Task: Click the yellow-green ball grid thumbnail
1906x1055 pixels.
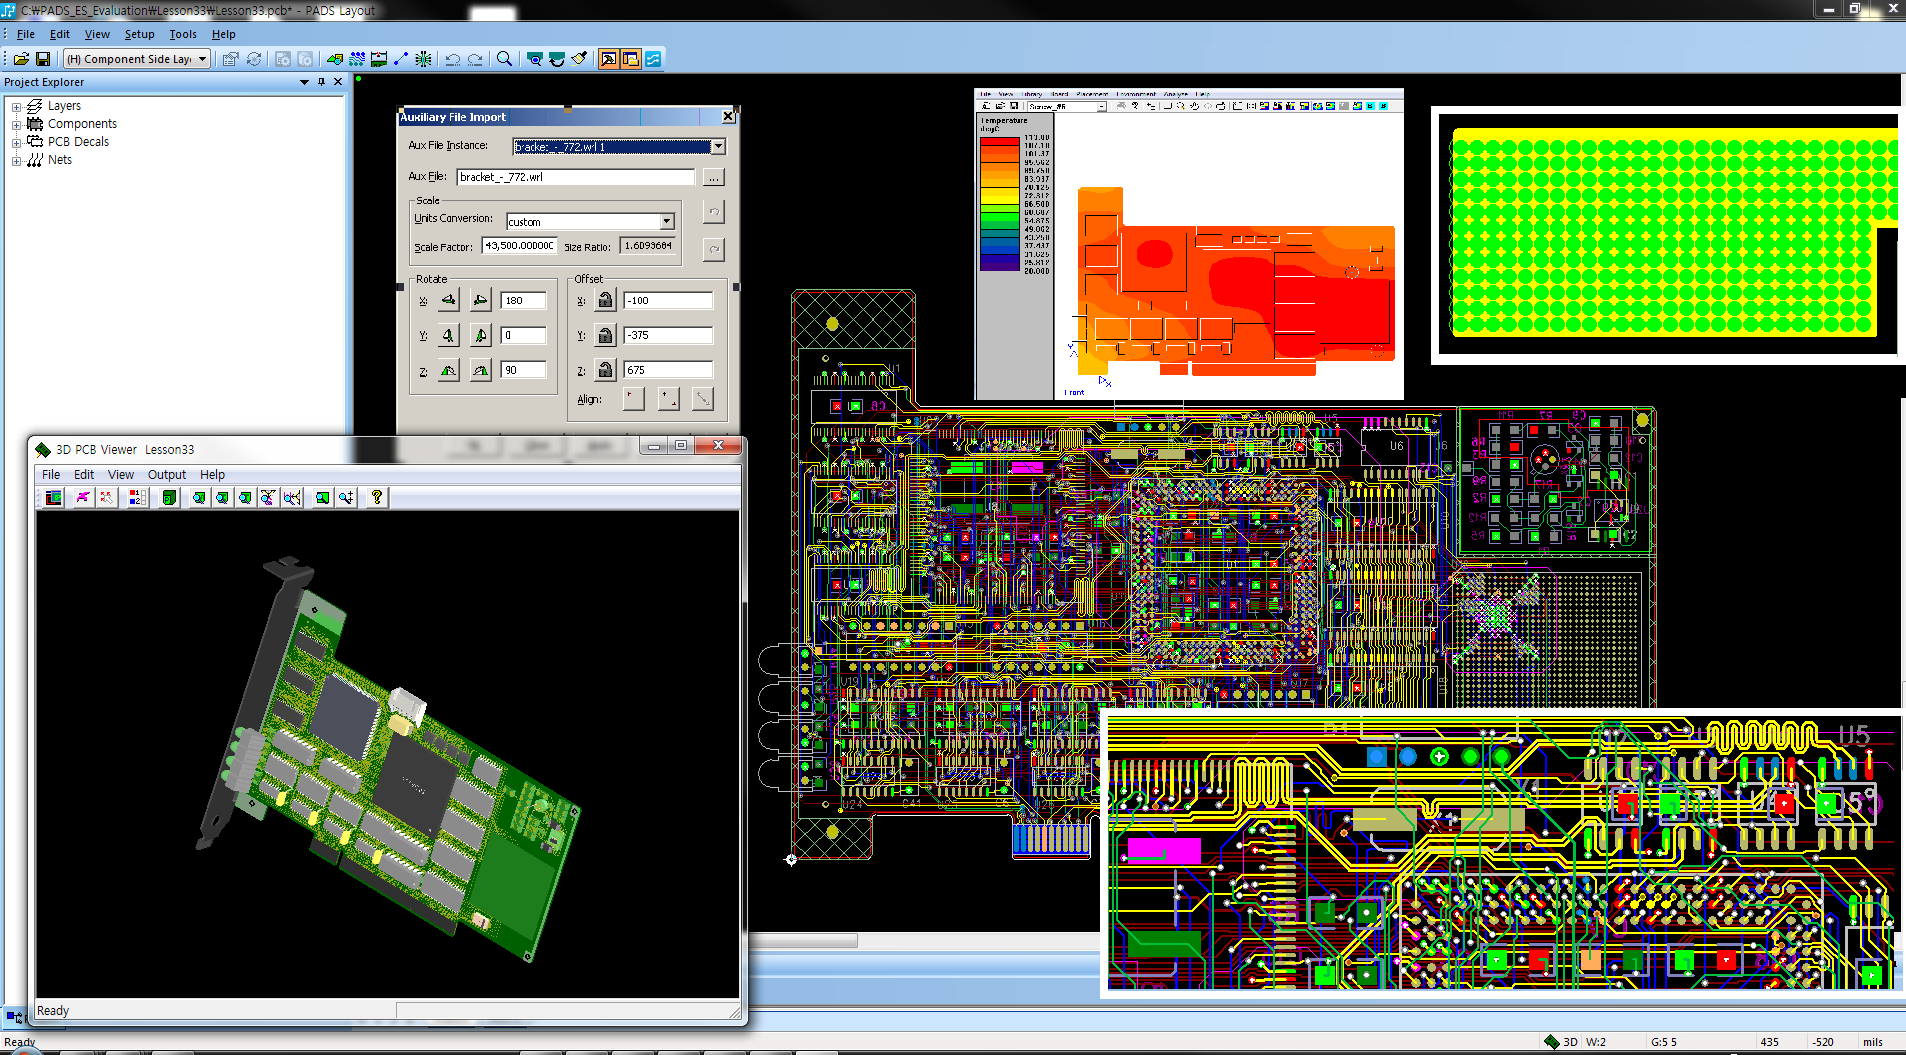Action: coord(1667,235)
